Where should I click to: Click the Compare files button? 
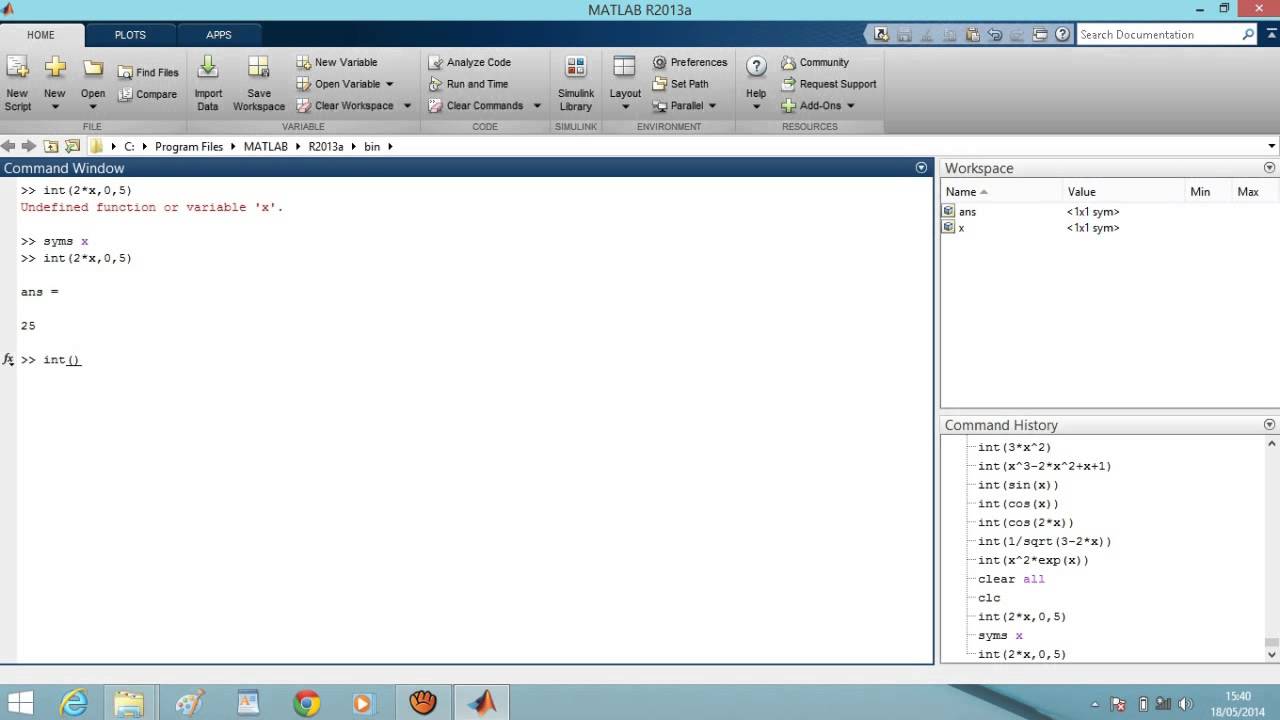[147, 94]
